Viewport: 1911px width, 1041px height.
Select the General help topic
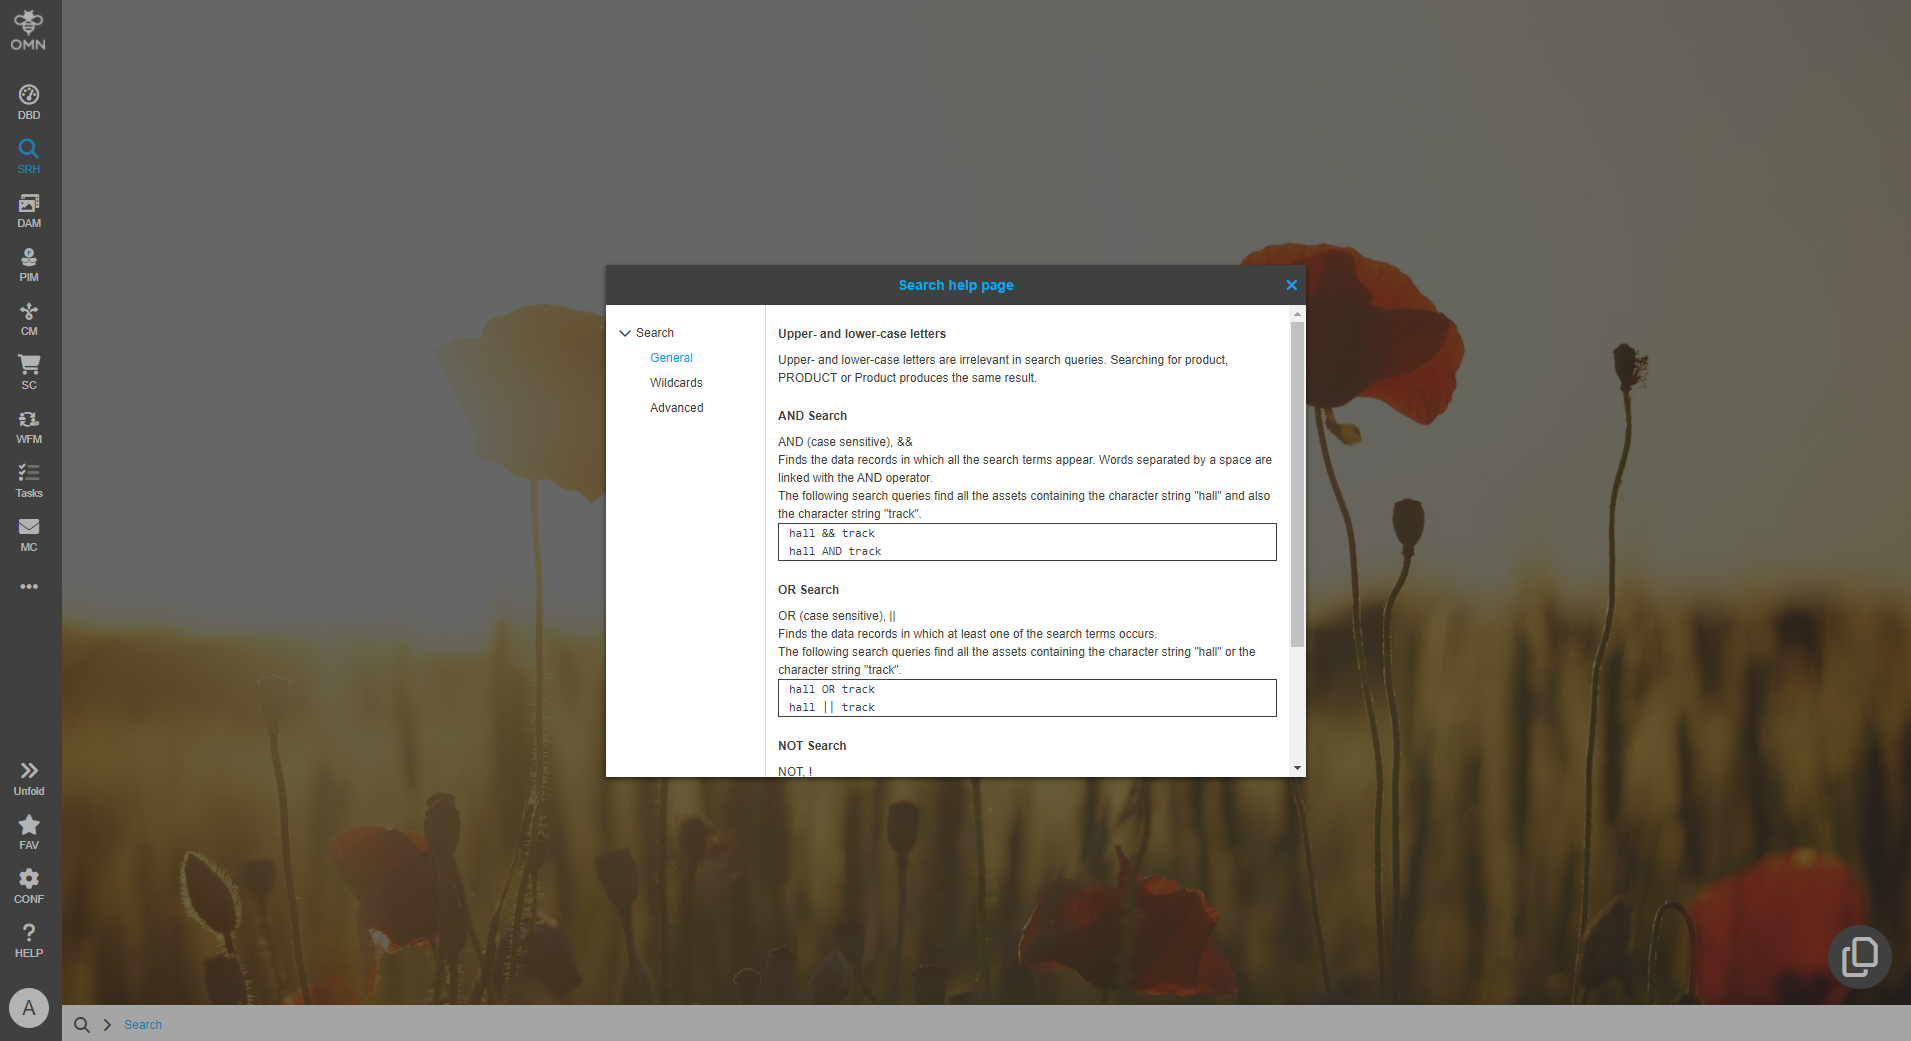point(671,357)
